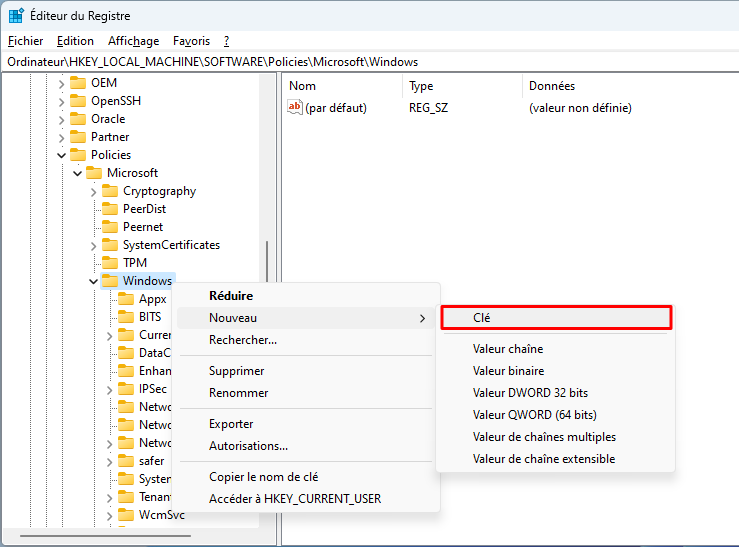Click the TPM folder icon
This screenshot has width=739, height=547.
tap(110, 262)
